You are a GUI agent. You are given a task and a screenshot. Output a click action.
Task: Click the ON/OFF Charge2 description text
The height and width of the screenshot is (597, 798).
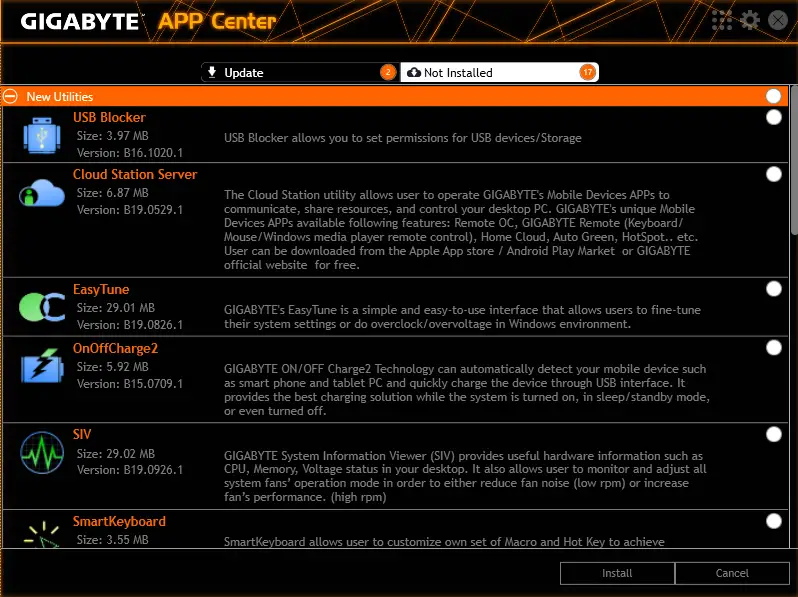coord(467,389)
